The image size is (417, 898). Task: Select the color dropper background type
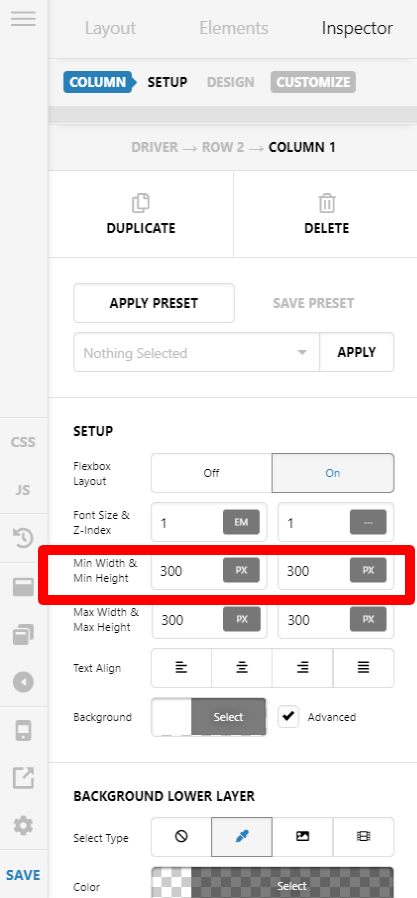click(x=242, y=837)
